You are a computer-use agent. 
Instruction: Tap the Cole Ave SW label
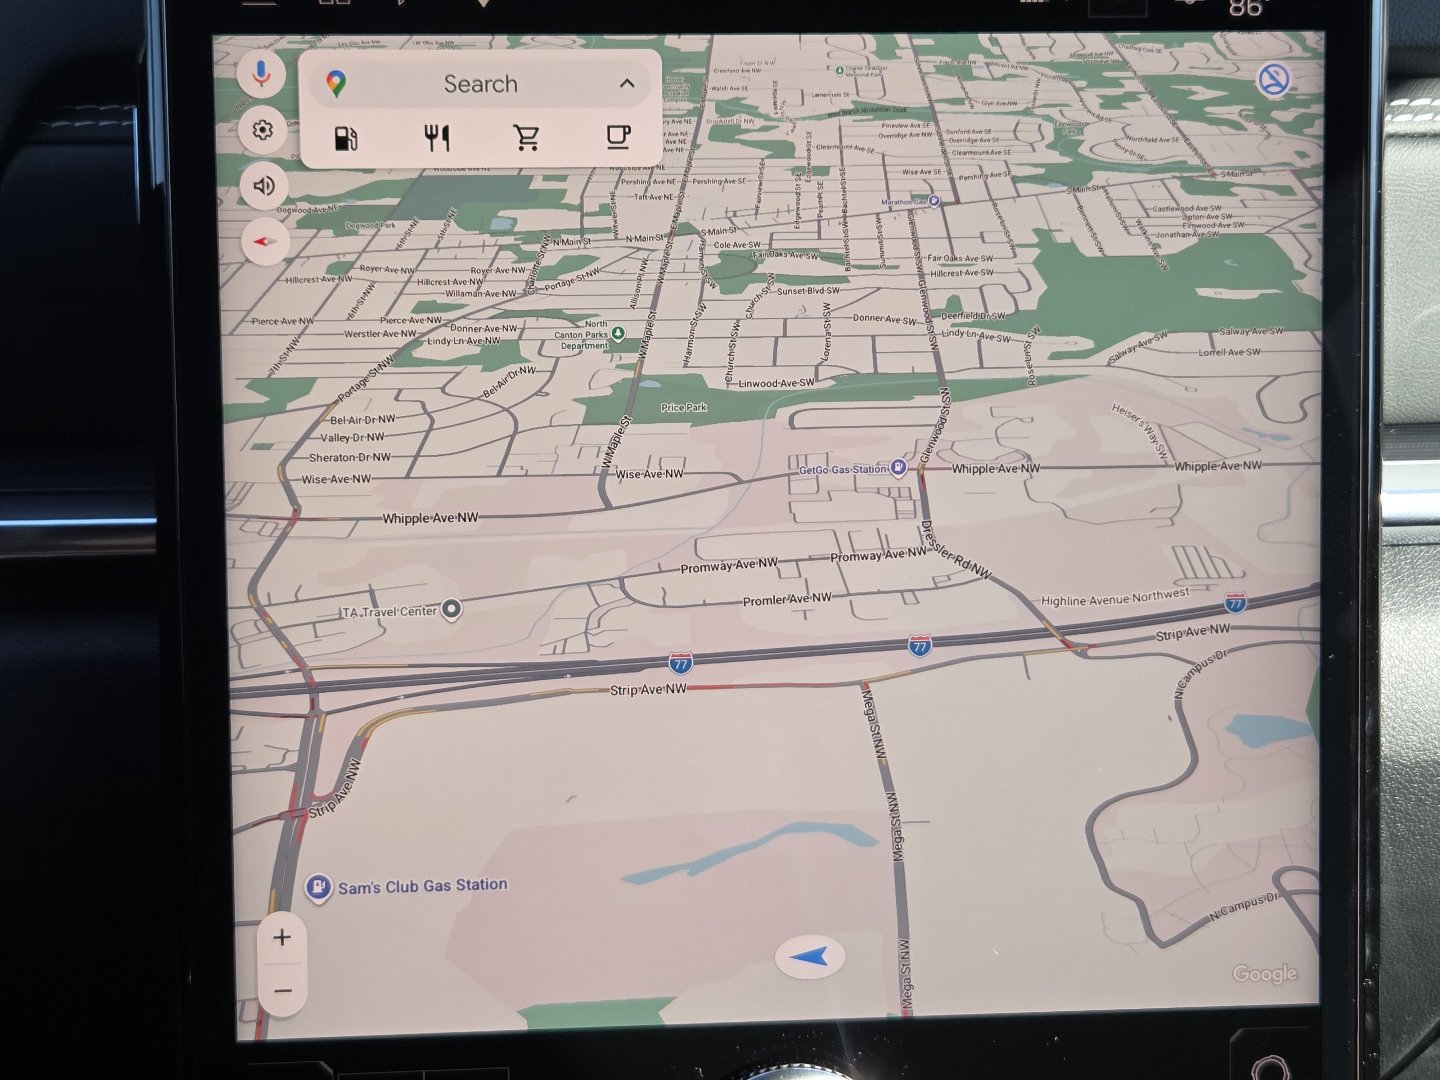click(x=738, y=245)
